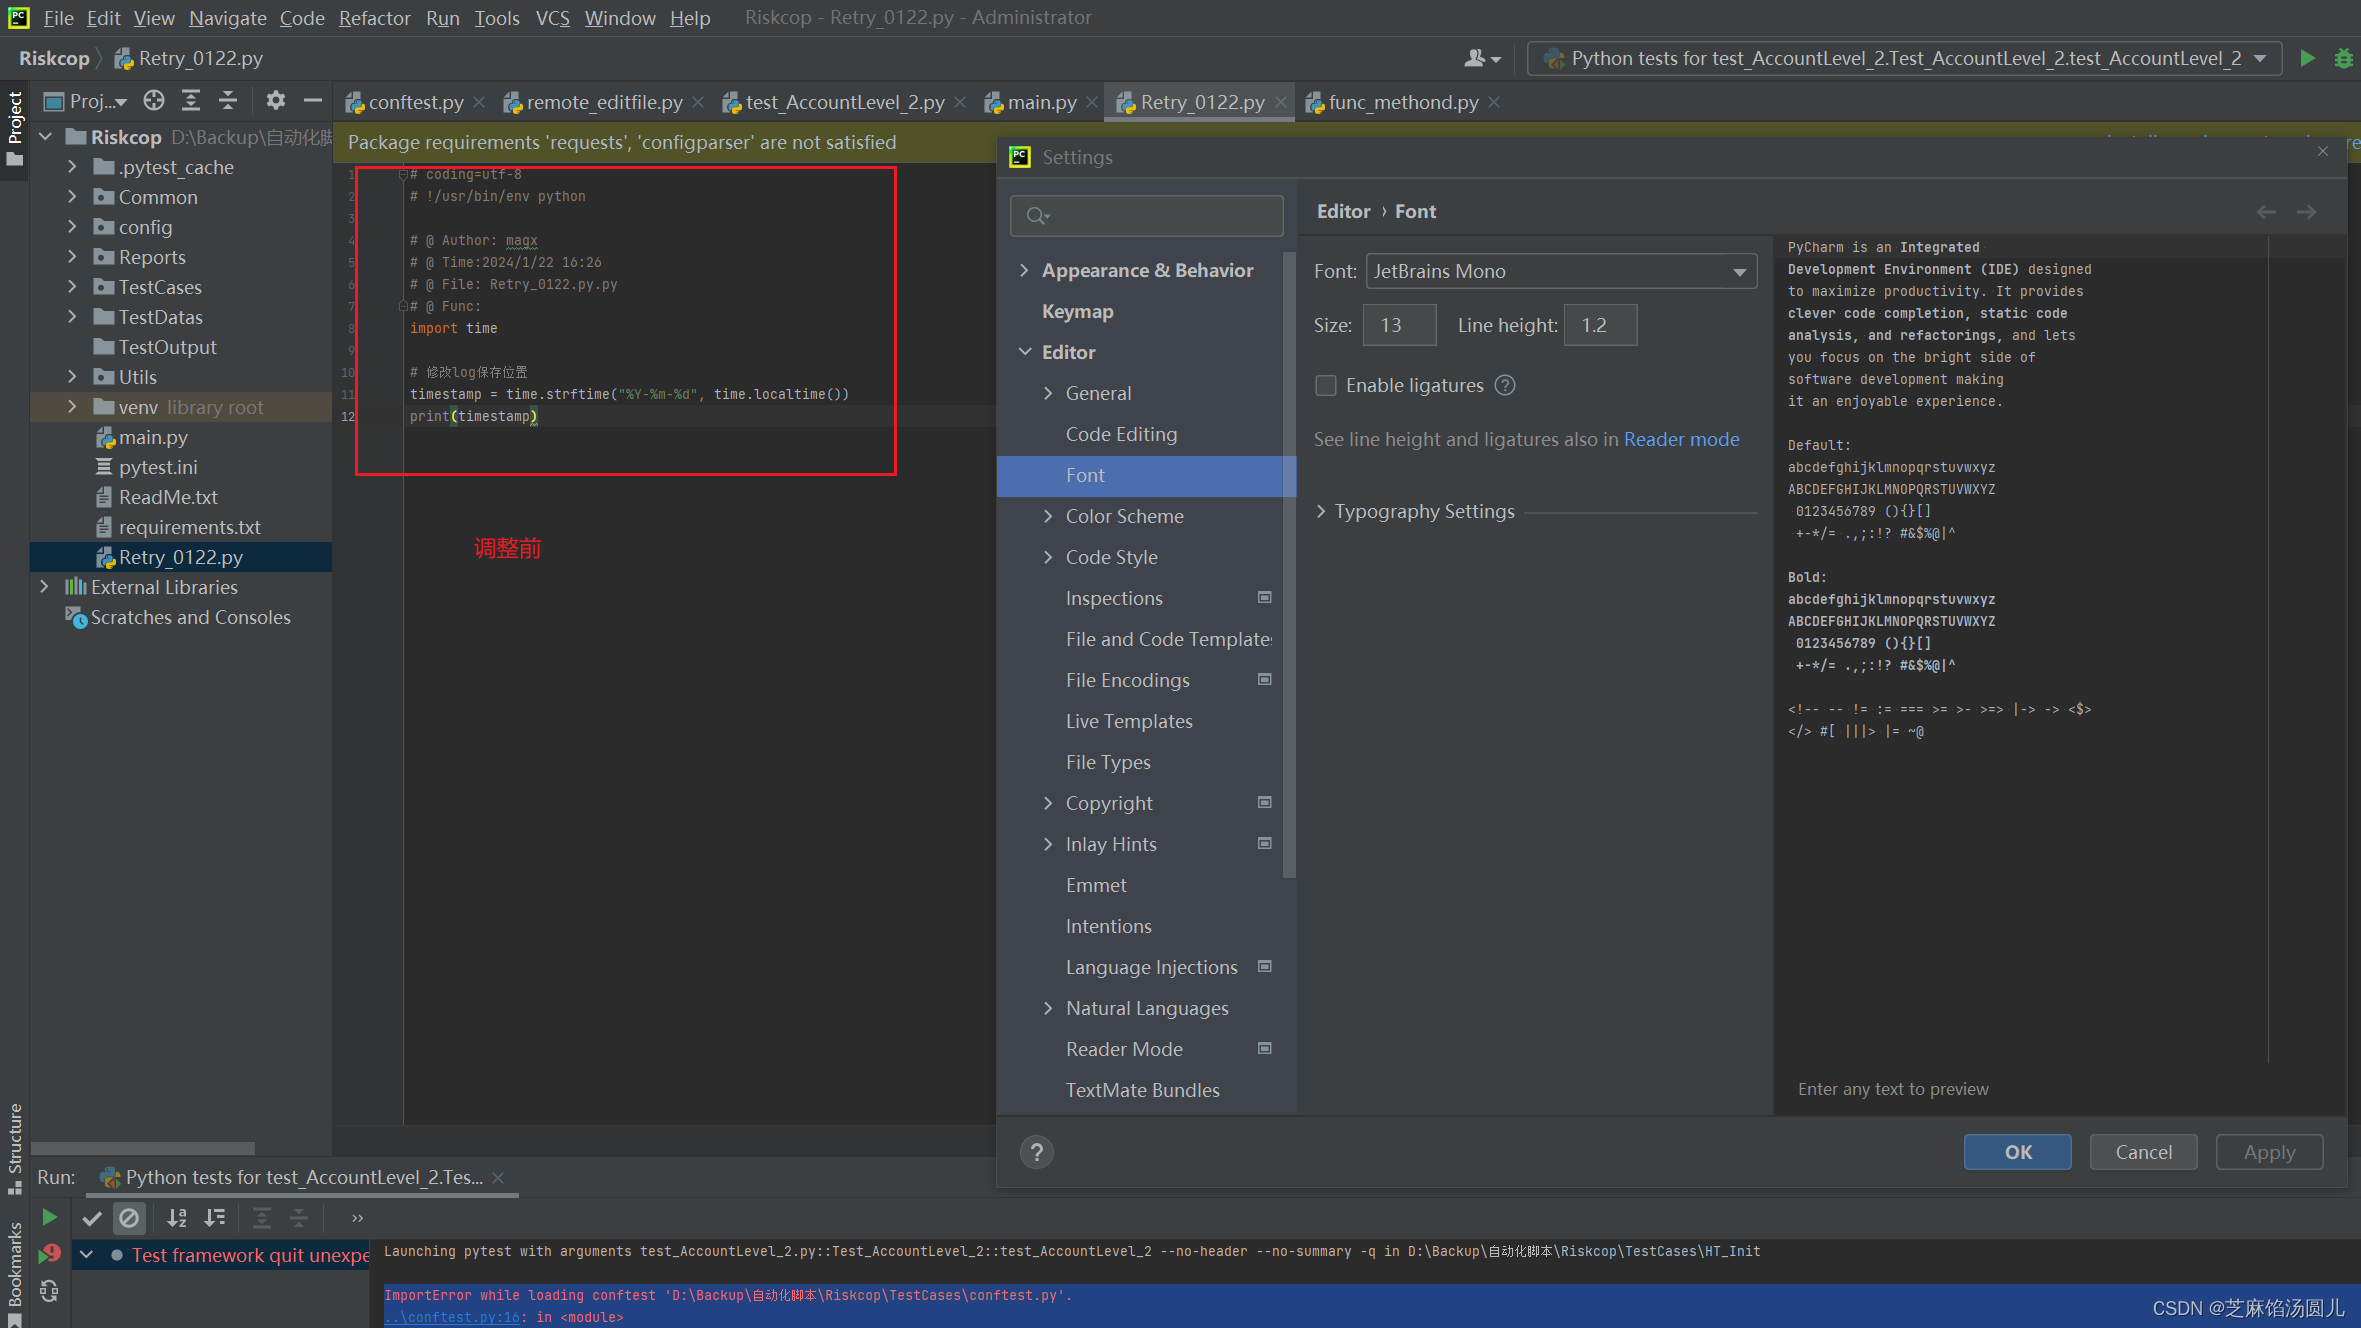This screenshot has height=1328, width=2361.
Task: Expand all items in the Project panel
Action: (x=191, y=100)
